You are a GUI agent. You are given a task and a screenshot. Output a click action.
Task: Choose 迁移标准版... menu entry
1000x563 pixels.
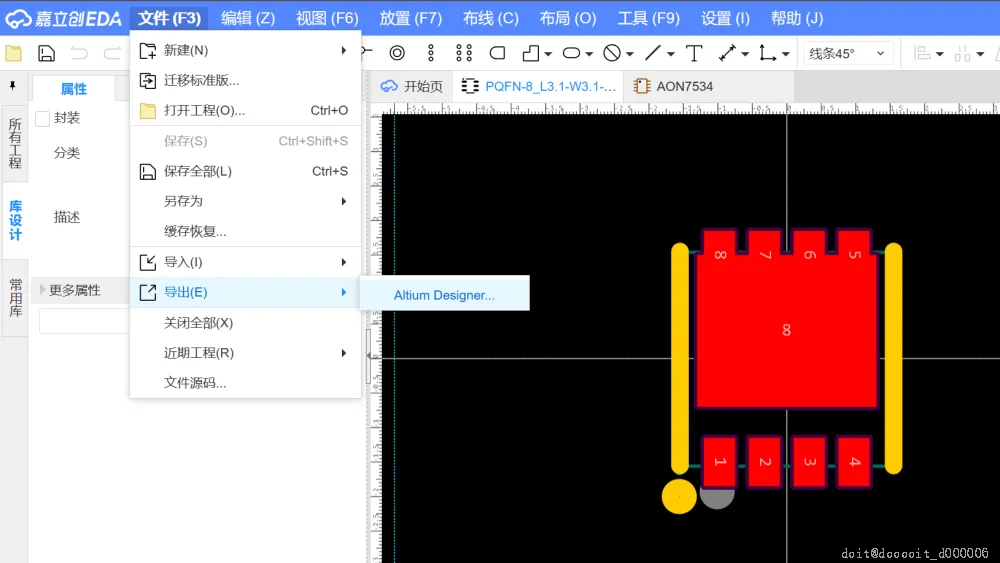[x=246, y=80]
